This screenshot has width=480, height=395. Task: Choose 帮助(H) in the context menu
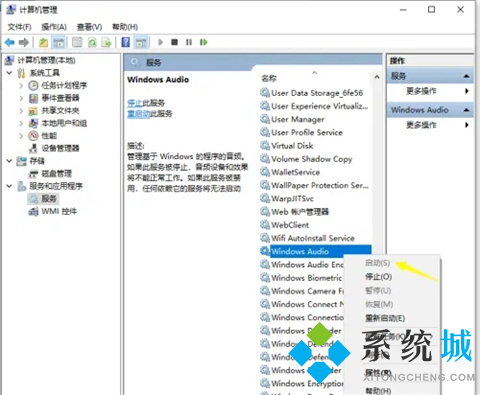(x=378, y=390)
